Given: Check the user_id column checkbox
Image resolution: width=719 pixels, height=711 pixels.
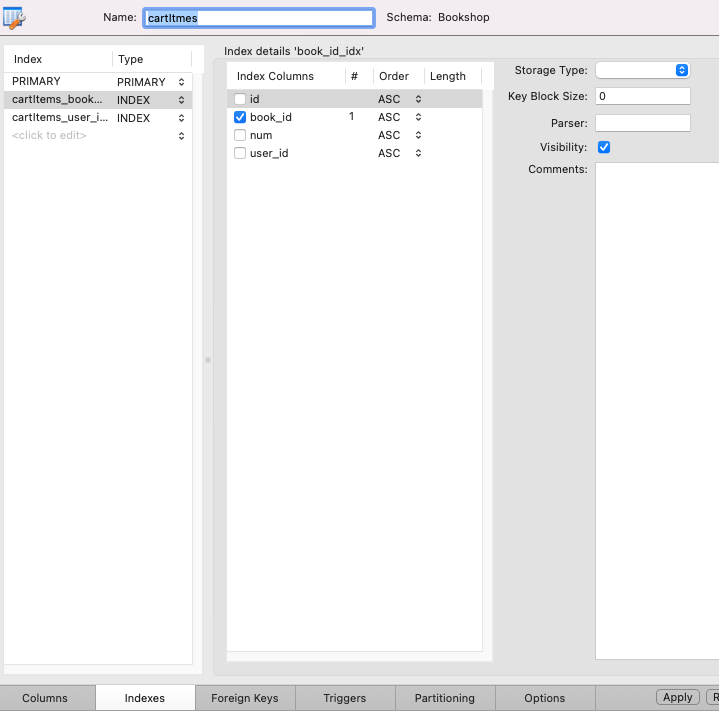Looking at the screenshot, I should (240, 153).
